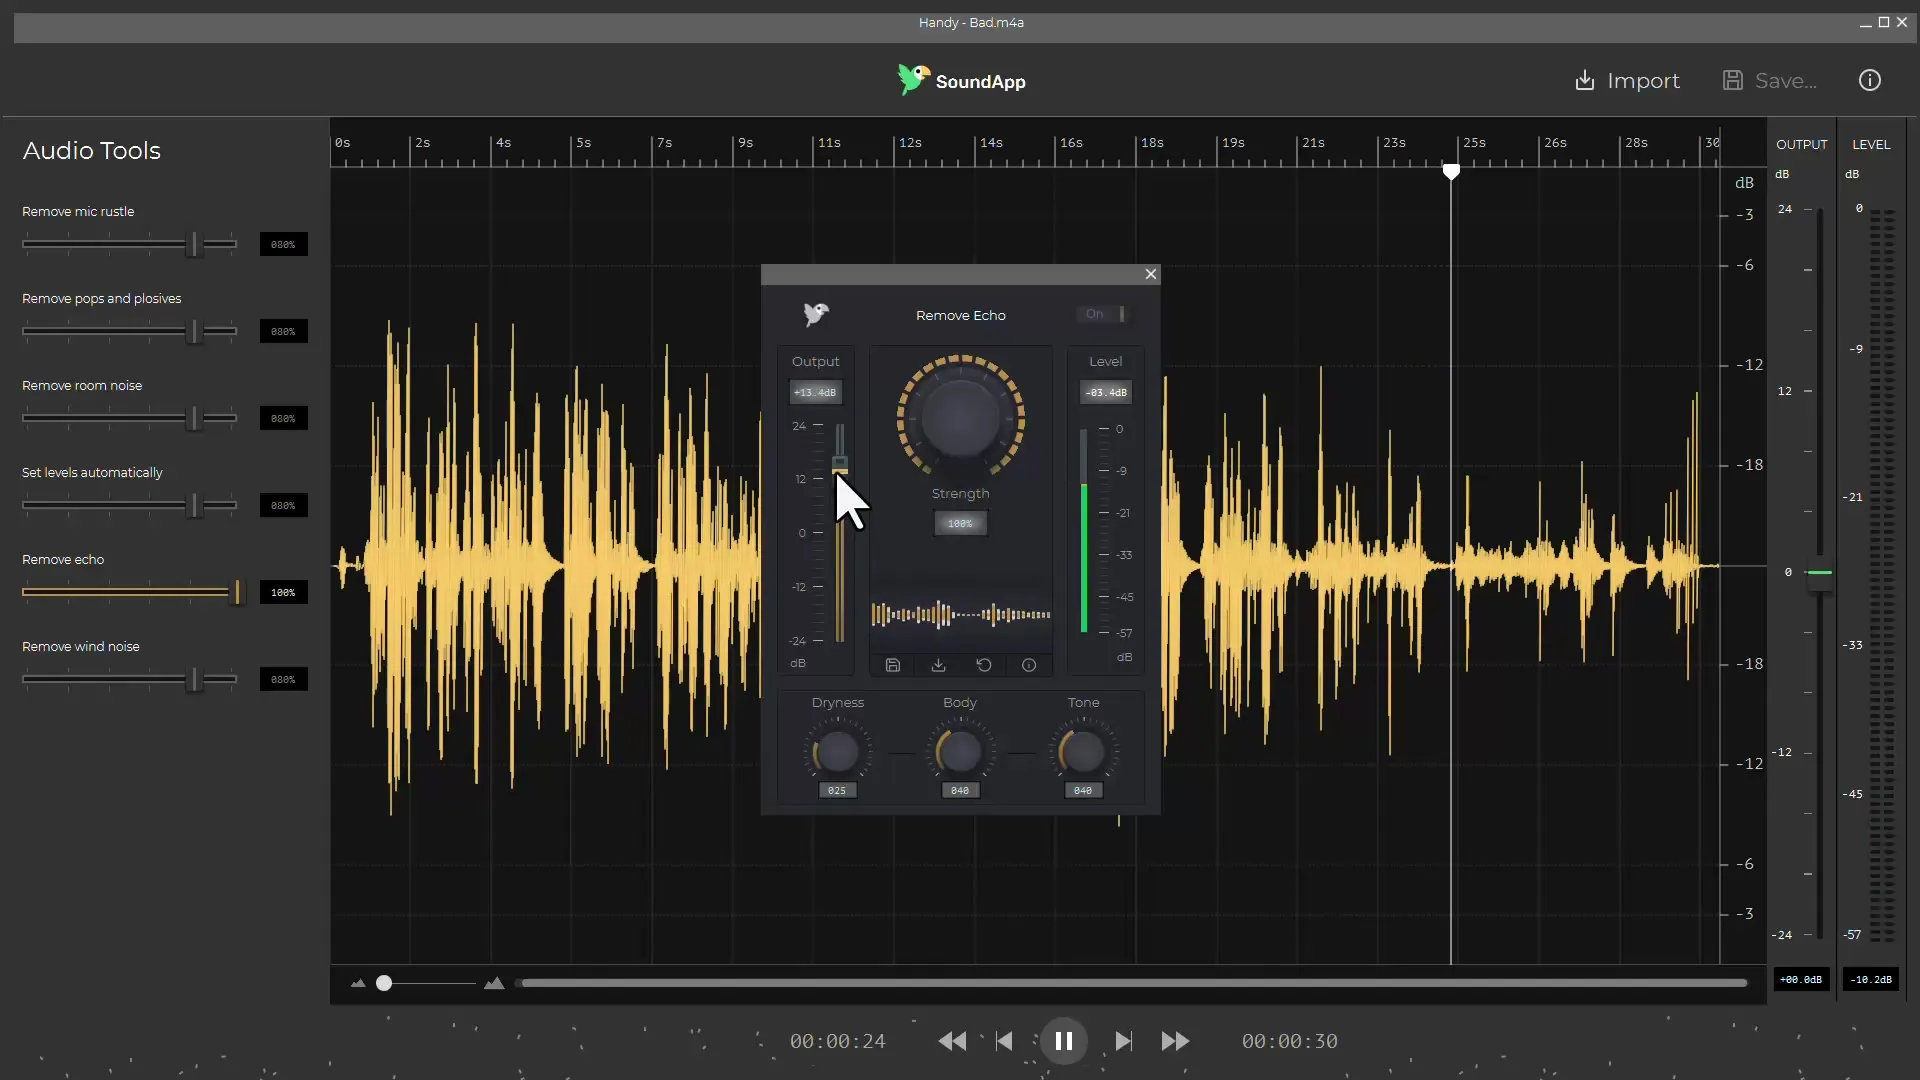Expand the Remove wind noise settings
The image size is (1920, 1080).
(80, 646)
